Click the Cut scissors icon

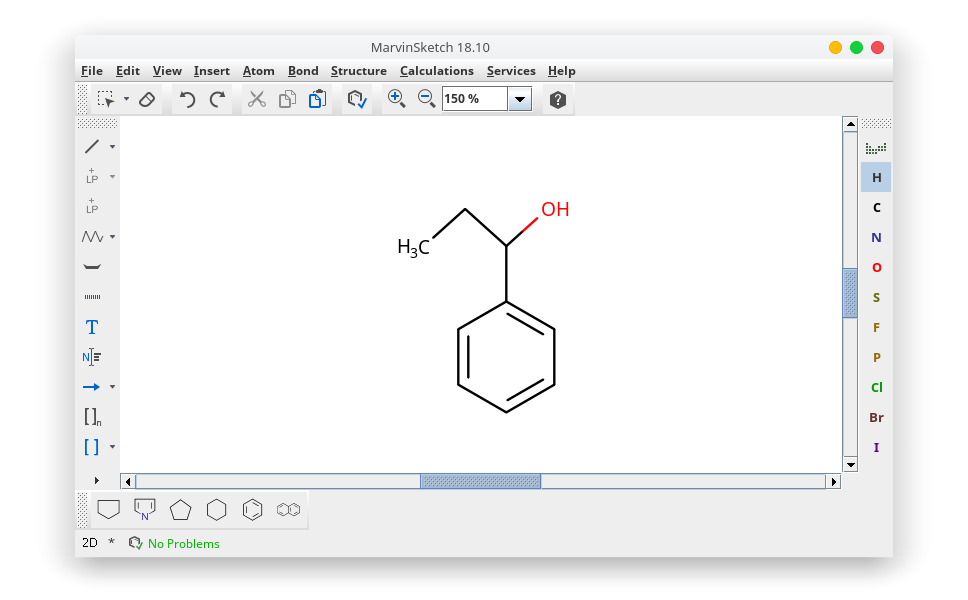(x=257, y=99)
